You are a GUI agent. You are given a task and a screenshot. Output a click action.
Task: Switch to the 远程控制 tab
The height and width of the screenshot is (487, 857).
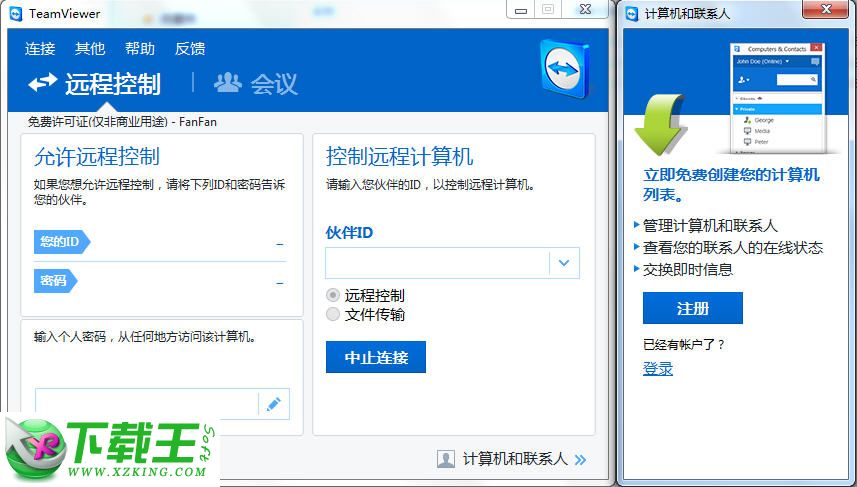[x=113, y=84]
